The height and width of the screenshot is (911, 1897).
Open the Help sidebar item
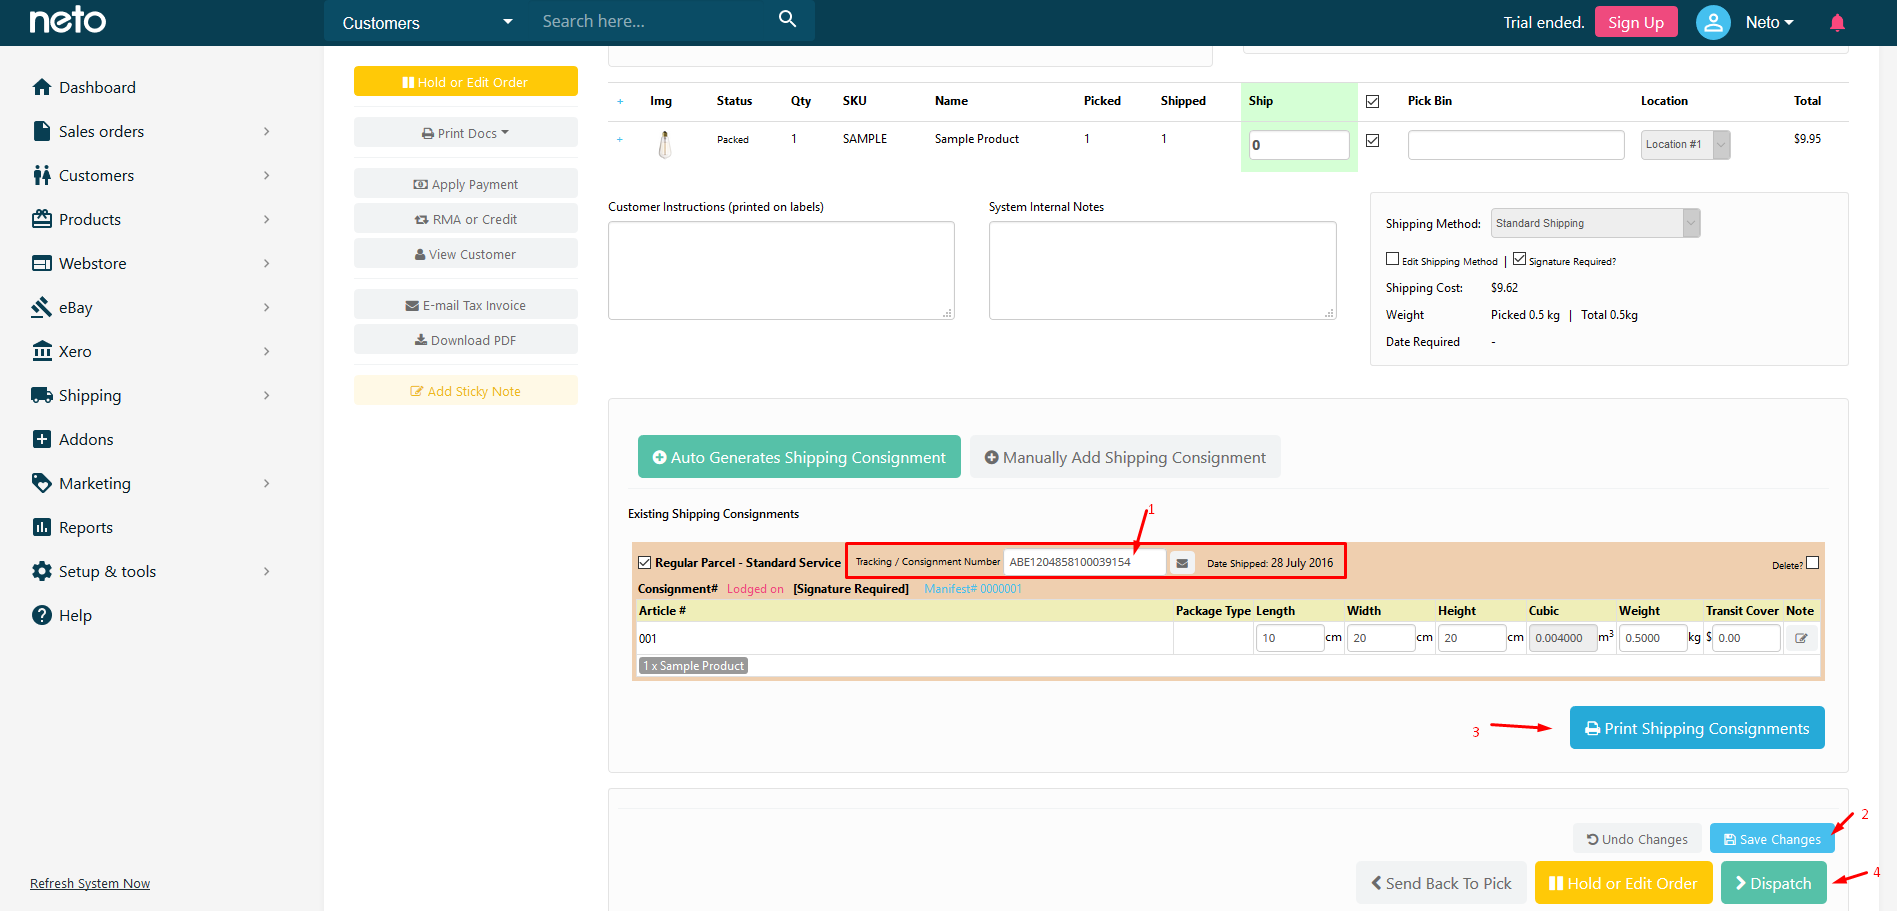pos(75,616)
